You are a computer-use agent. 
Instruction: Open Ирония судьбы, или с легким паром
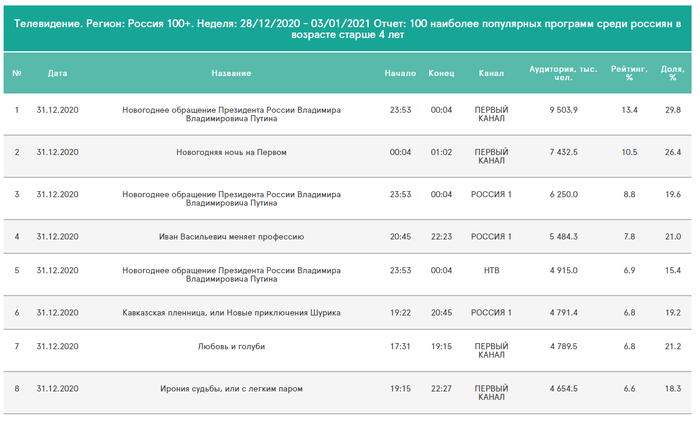point(231,388)
